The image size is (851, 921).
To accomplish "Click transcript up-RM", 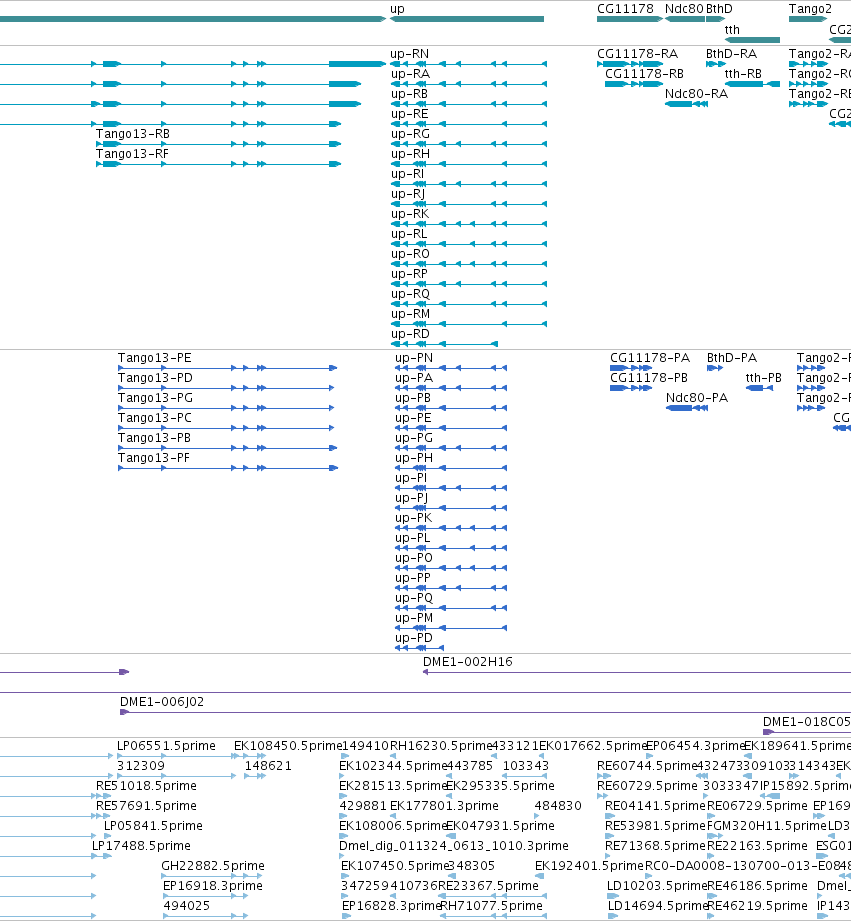I will click(x=469, y=324).
